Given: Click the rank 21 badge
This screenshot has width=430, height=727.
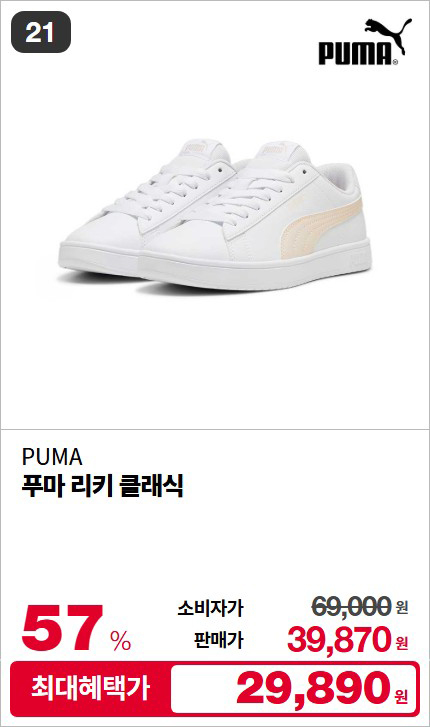Looking at the screenshot, I should point(41,32).
